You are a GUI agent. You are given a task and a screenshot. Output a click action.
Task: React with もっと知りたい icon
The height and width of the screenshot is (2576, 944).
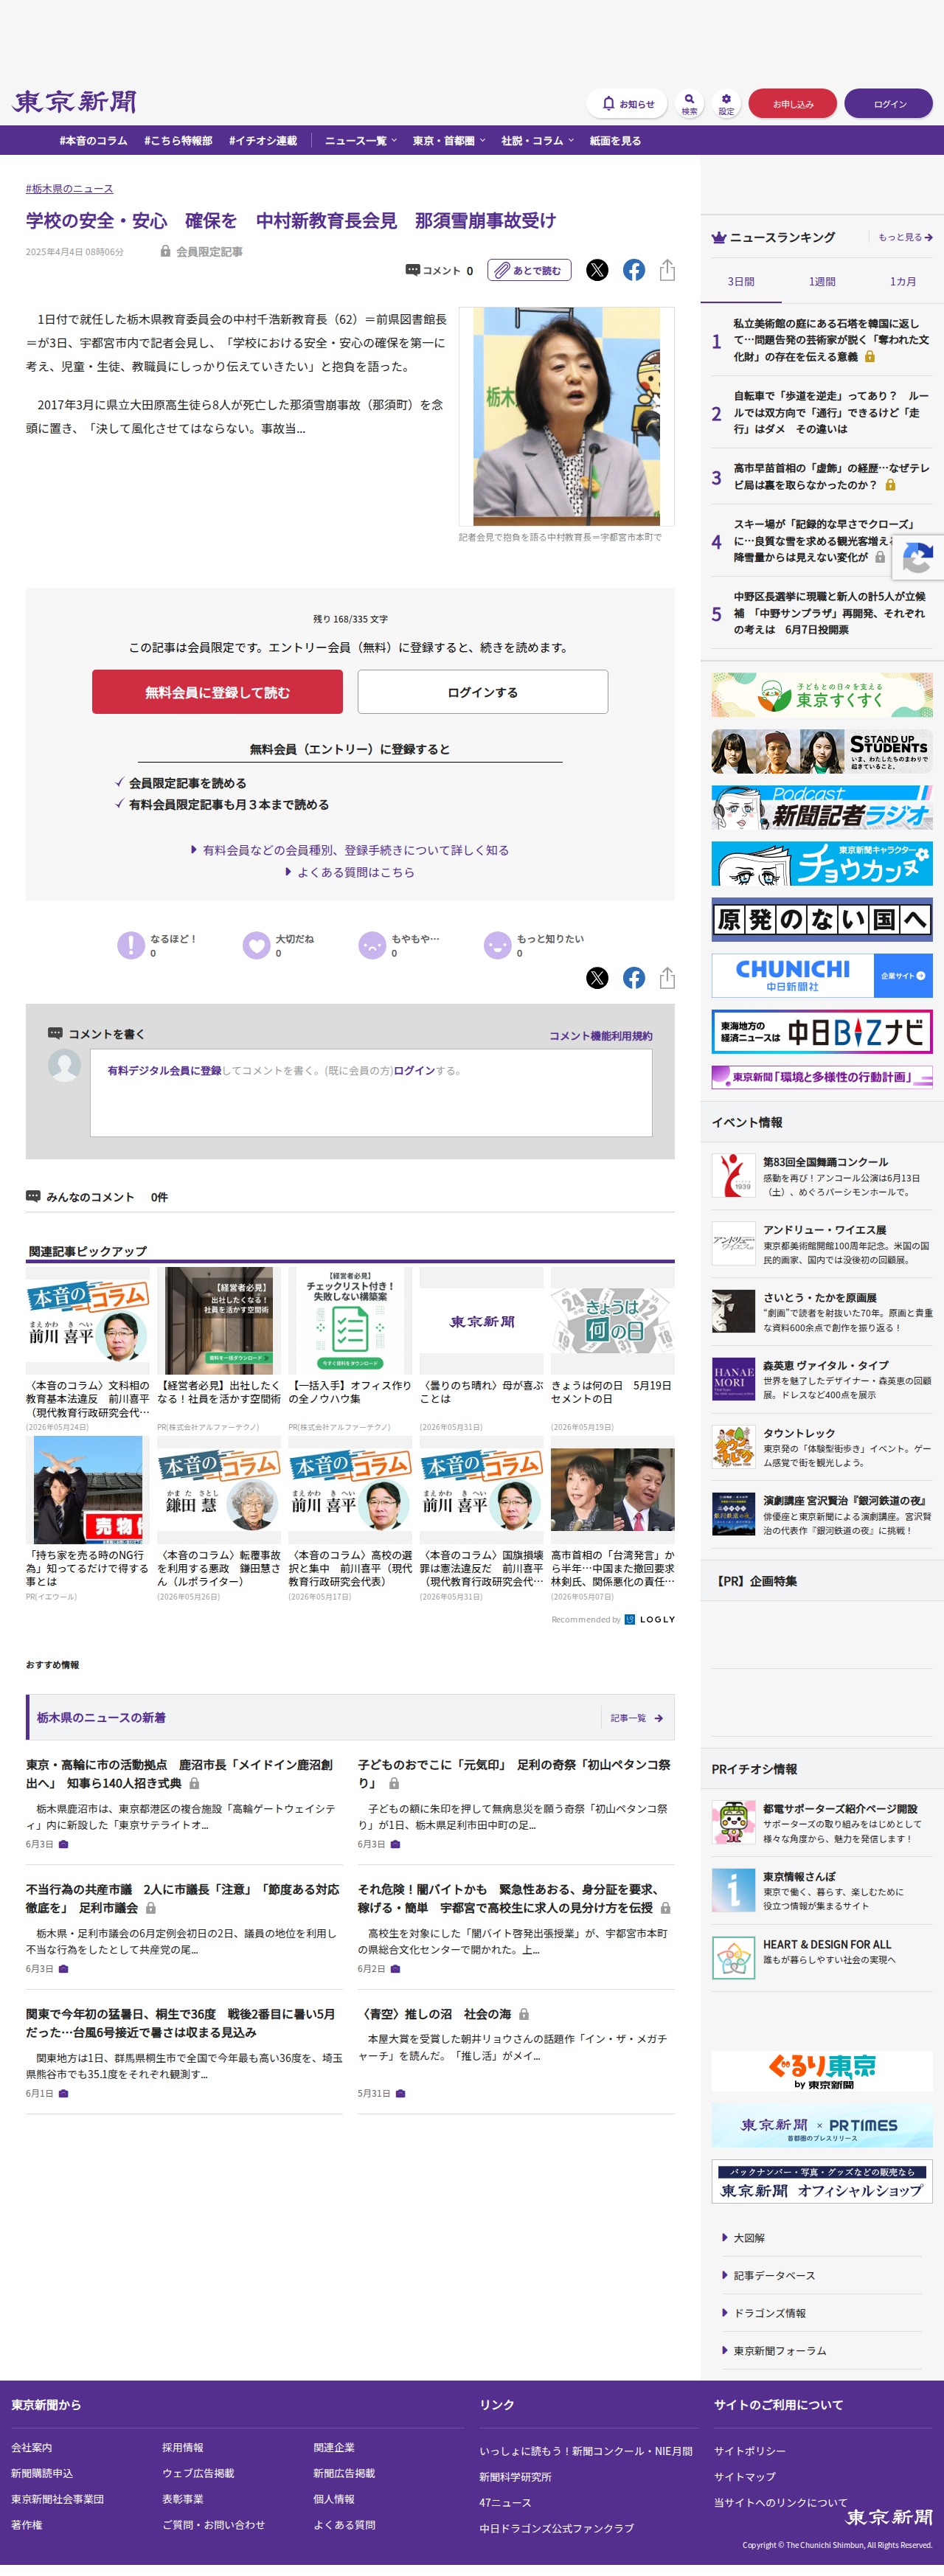(498, 945)
